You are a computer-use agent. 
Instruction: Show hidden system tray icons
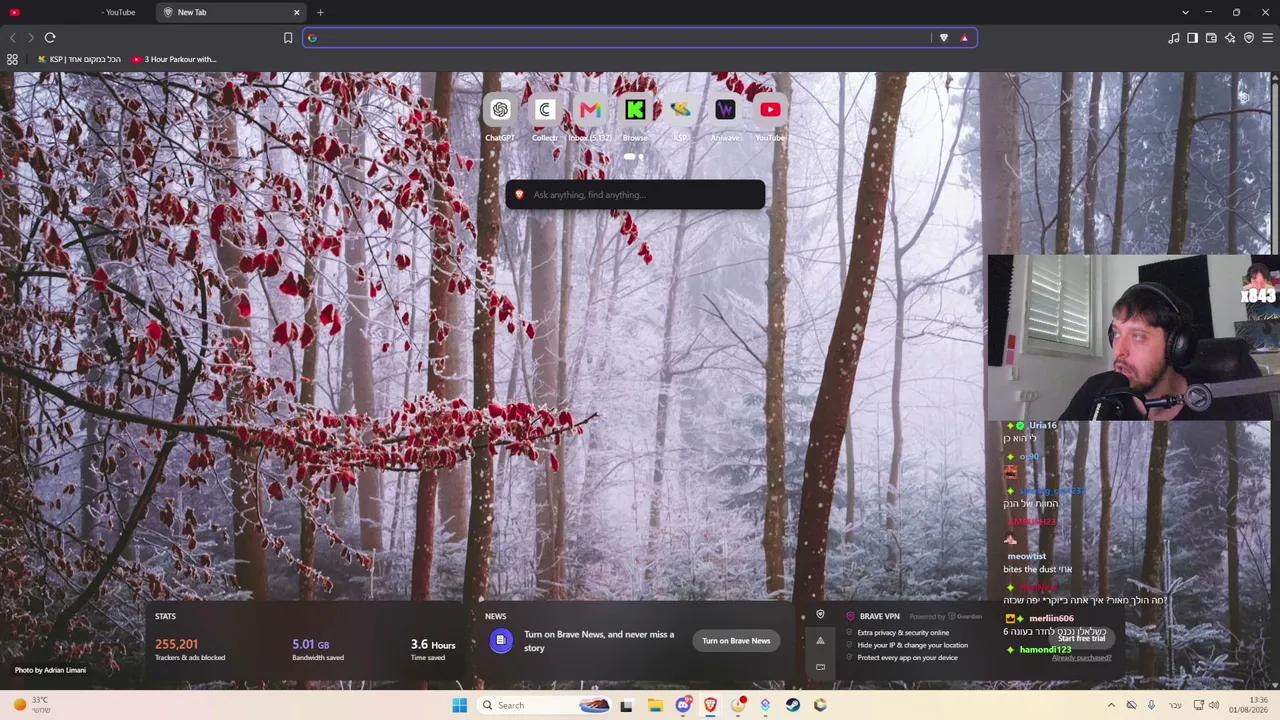[x=1110, y=705]
